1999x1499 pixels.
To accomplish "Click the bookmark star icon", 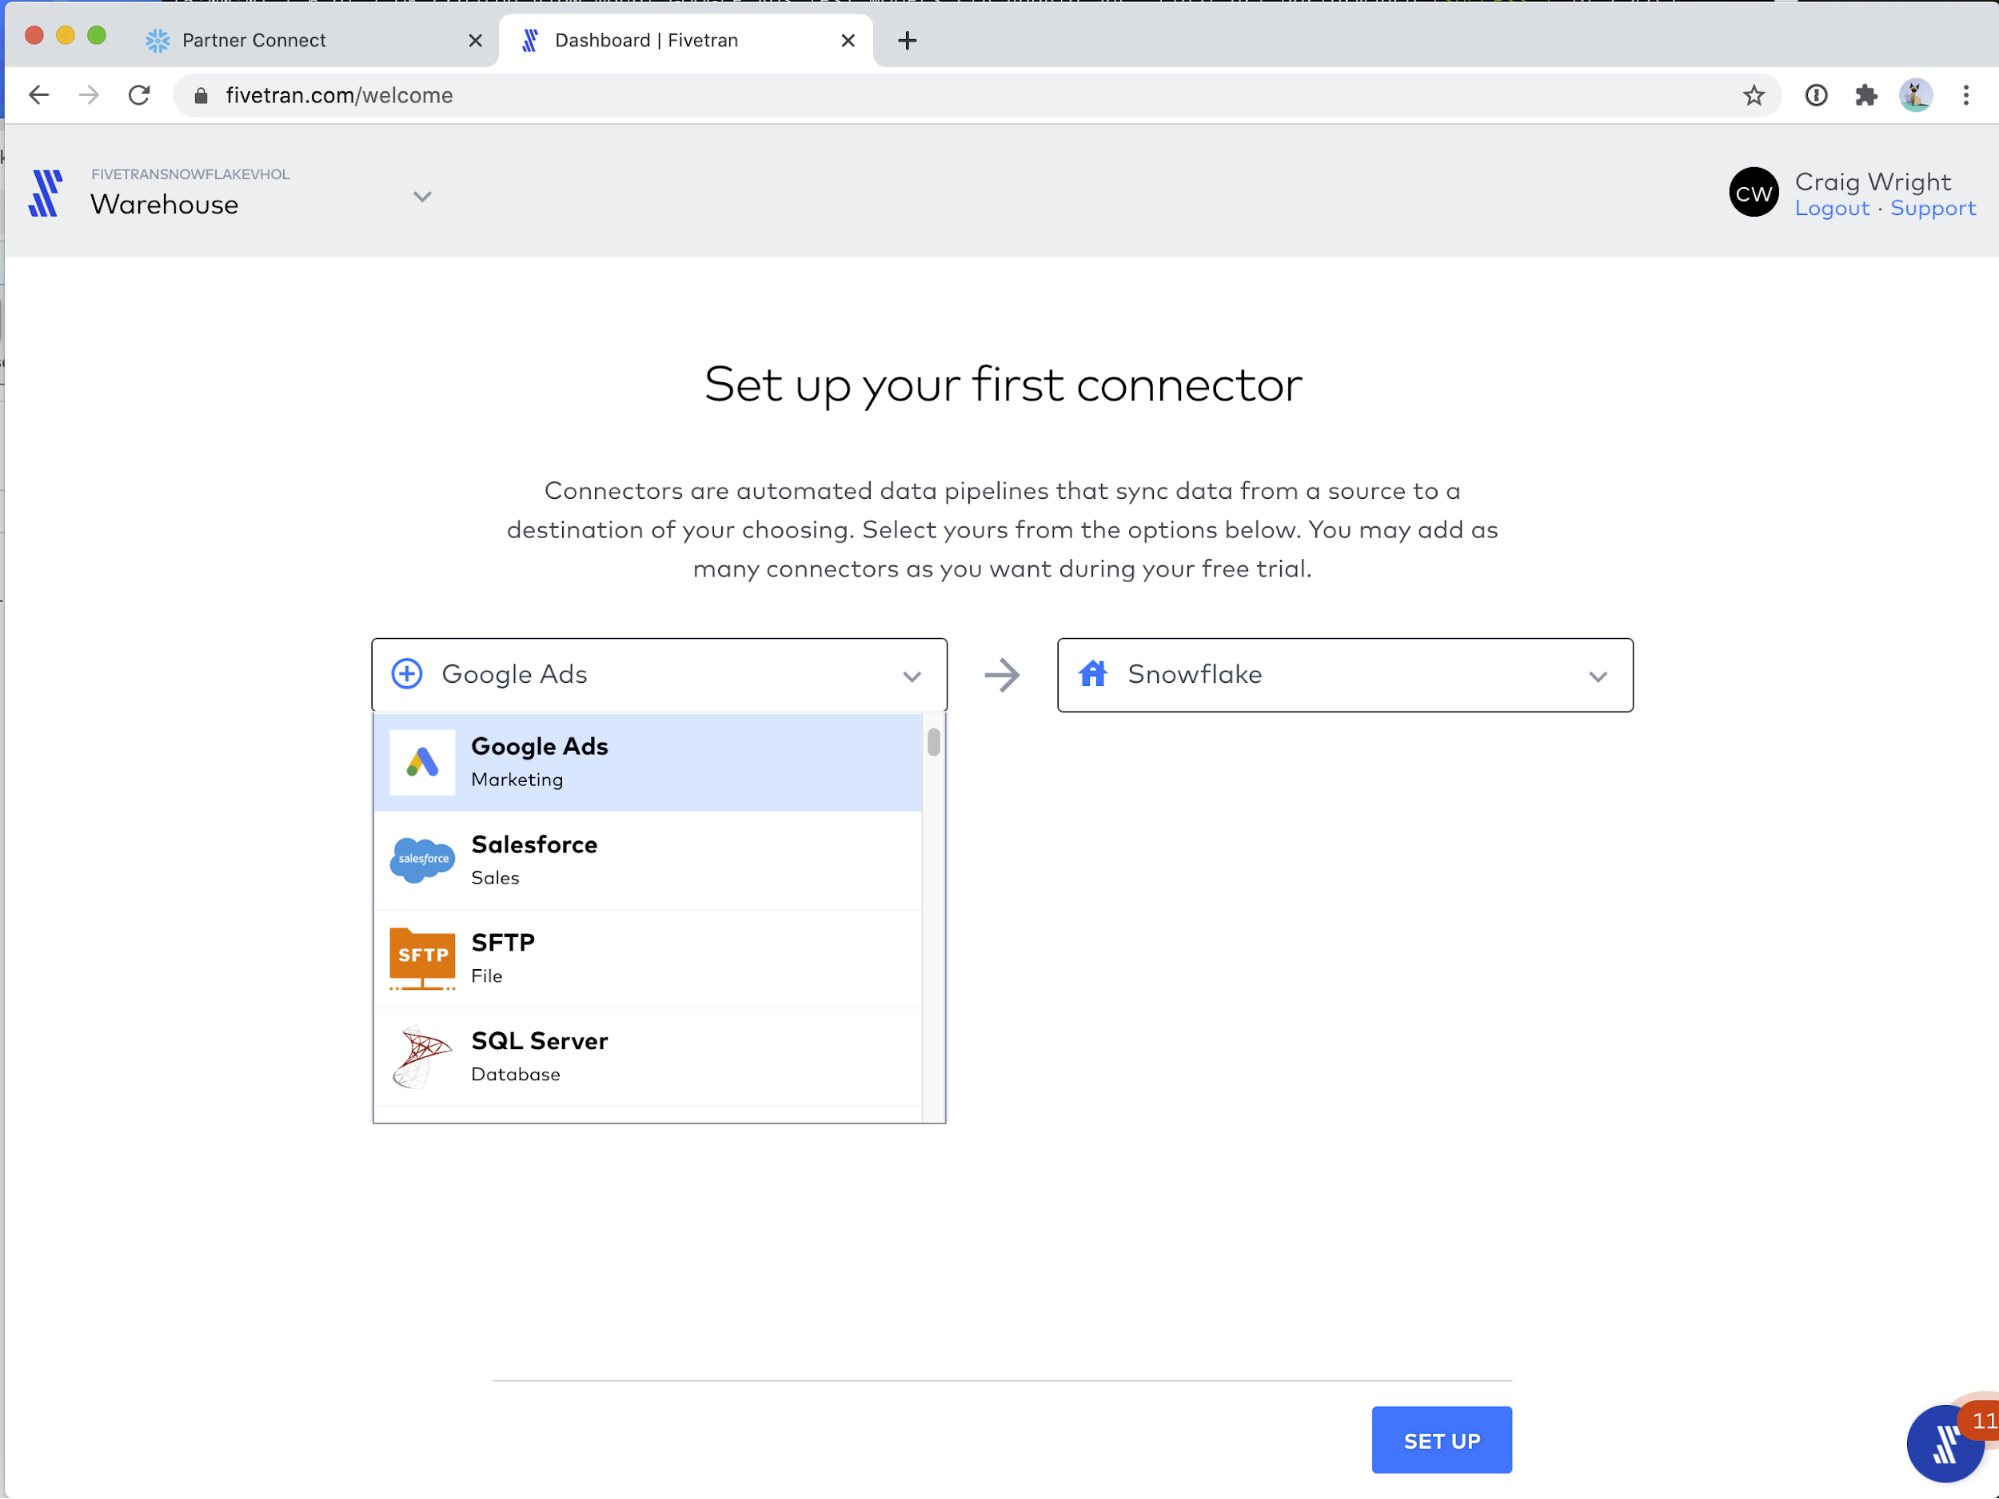I will [1754, 96].
